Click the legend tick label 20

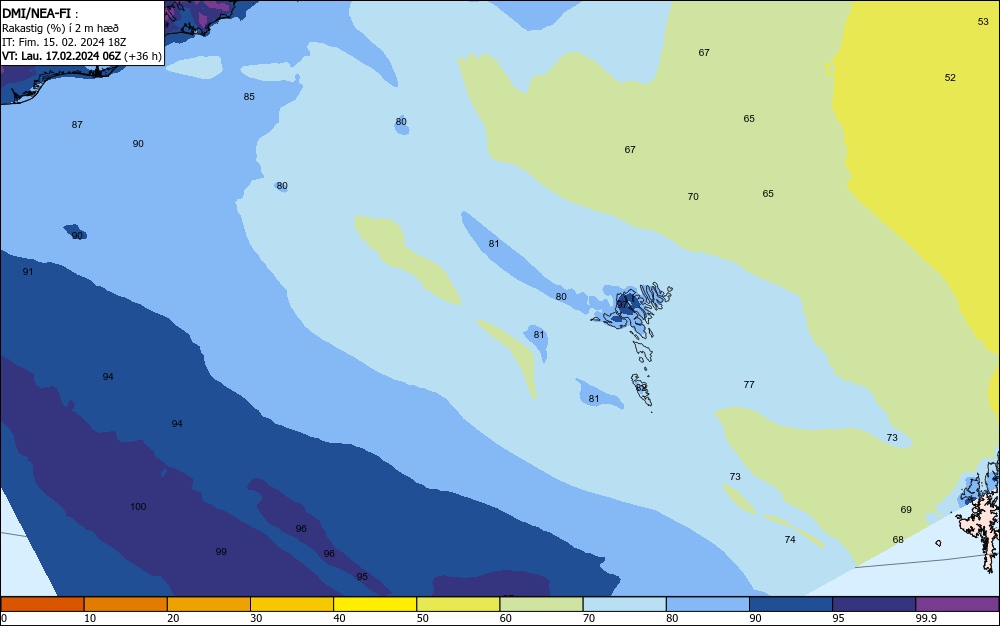coord(173,618)
